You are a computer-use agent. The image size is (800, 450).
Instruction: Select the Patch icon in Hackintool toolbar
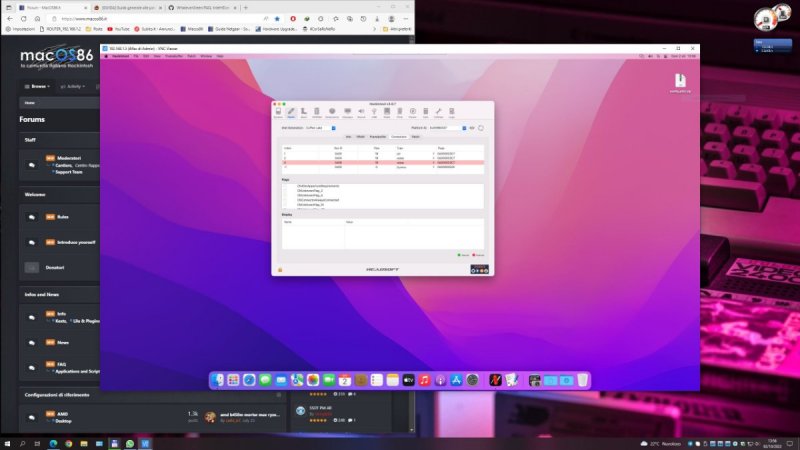click(x=291, y=113)
